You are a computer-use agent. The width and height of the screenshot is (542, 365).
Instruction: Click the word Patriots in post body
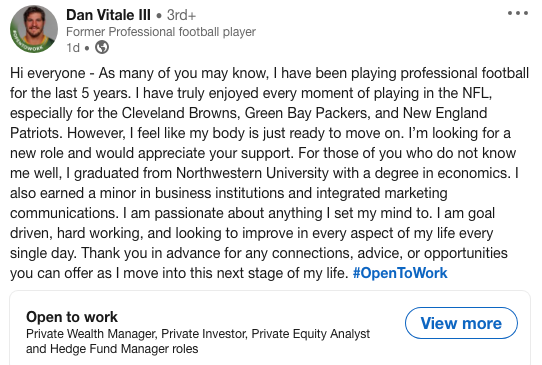[36, 133]
